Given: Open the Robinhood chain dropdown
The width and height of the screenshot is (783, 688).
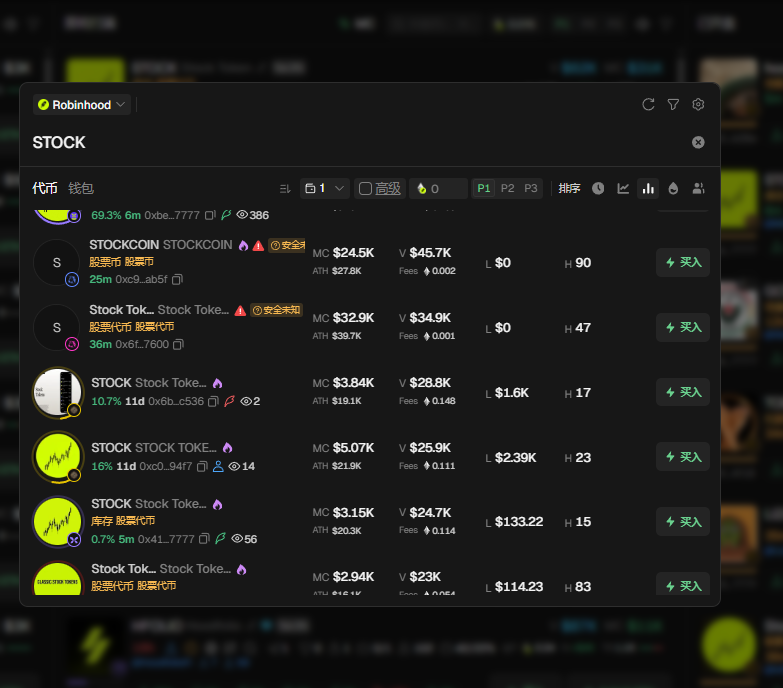Looking at the screenshot, I should 82,105.
